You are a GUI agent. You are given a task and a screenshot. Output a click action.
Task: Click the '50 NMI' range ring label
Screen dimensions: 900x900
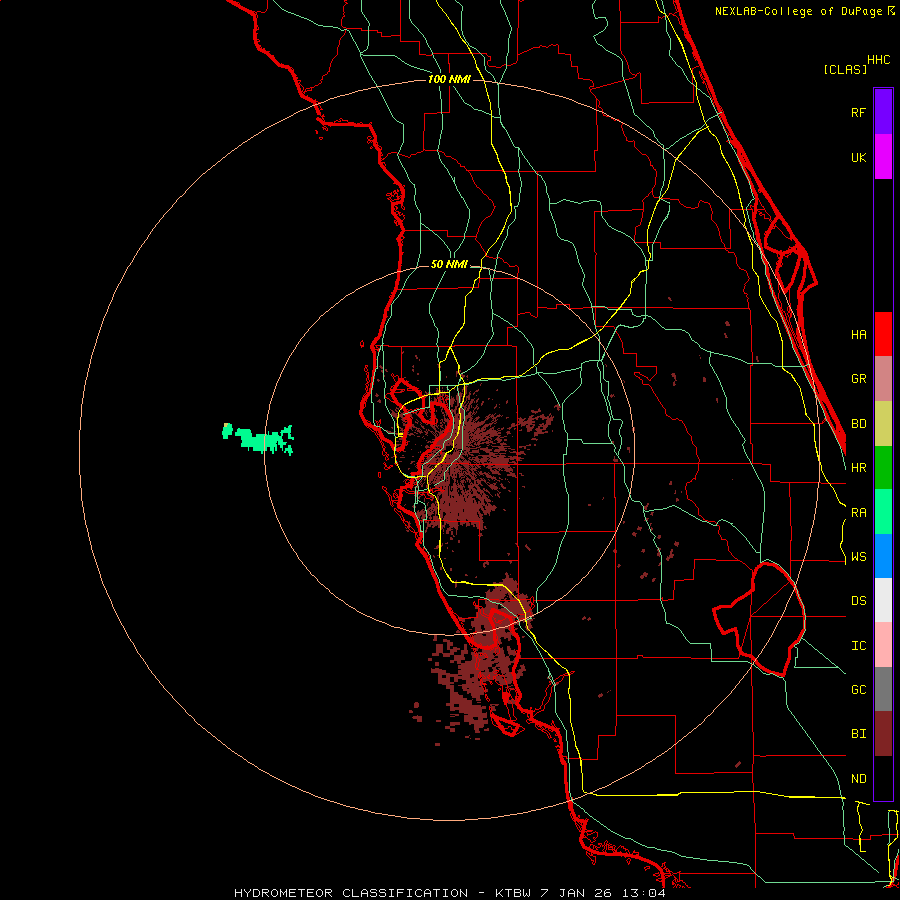[449, 264]
